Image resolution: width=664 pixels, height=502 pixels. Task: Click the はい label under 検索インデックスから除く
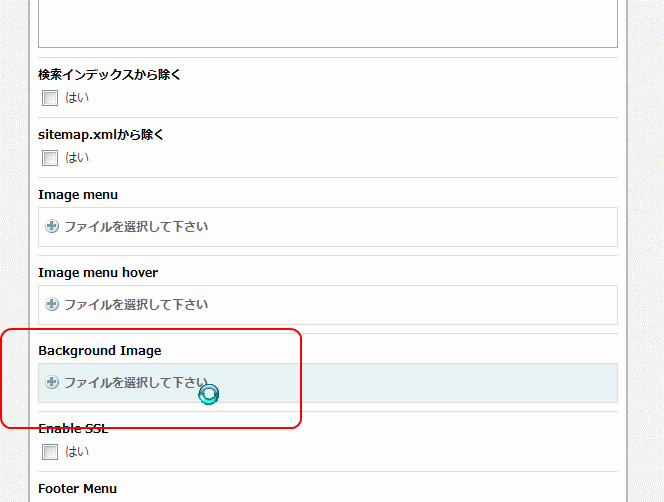77,98
